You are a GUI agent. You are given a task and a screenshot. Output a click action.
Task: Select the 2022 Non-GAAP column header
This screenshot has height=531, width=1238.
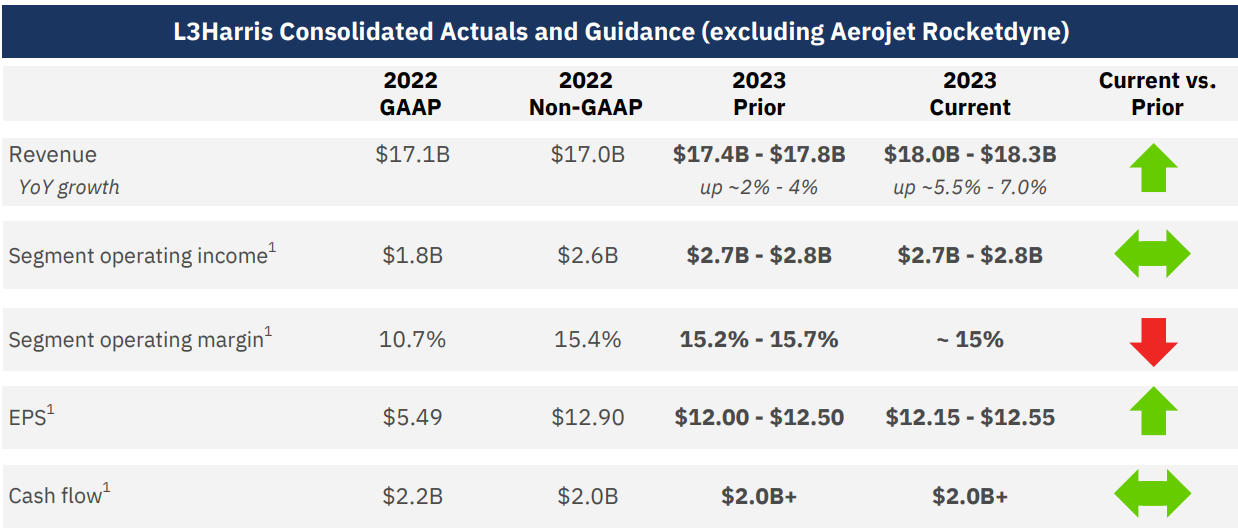(x=586, y=94)
